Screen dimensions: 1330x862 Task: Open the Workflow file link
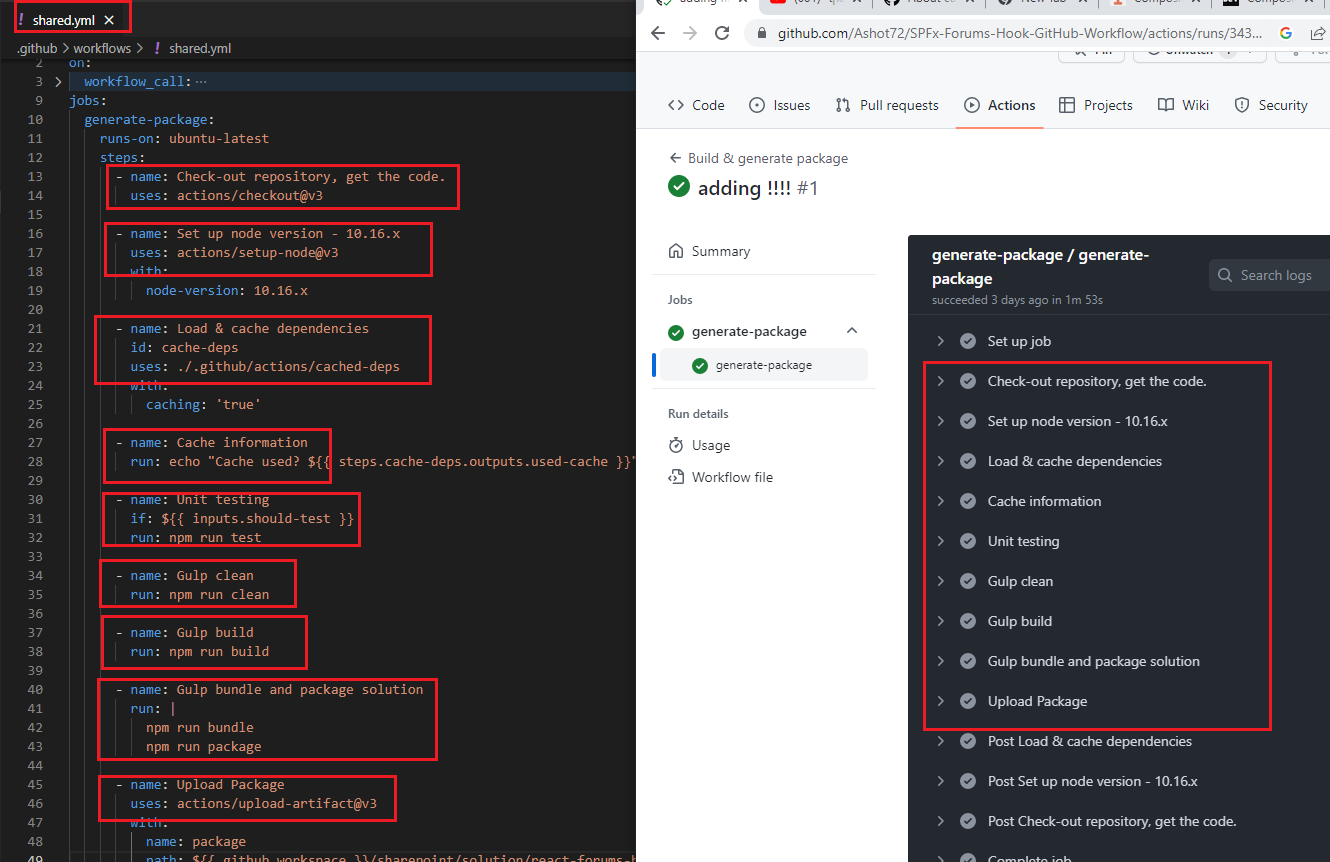click(731, 477)
